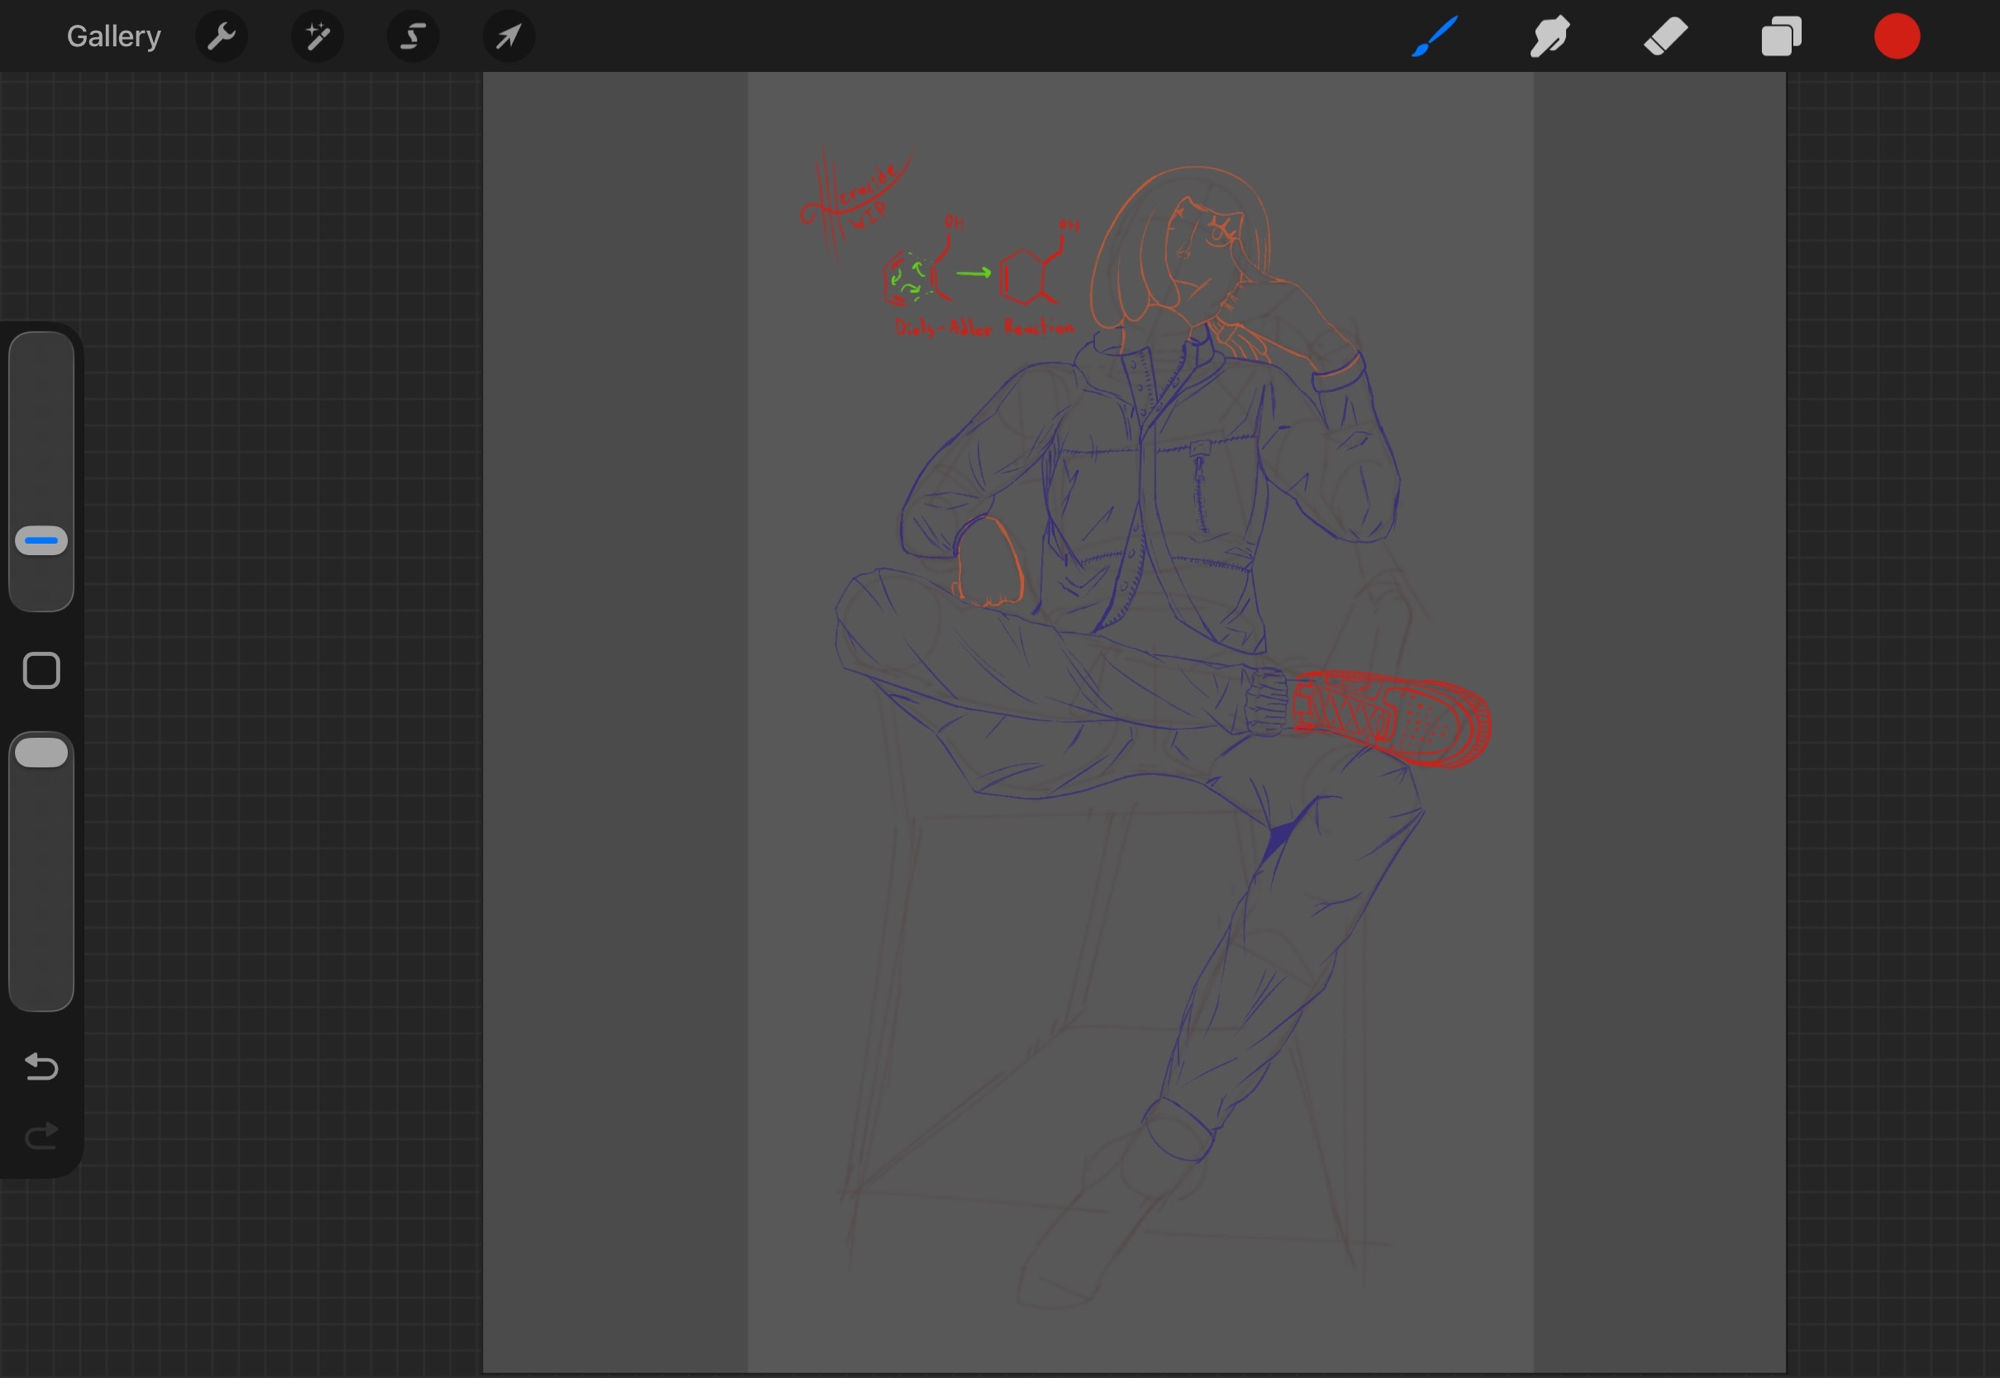Activate the Transform arrow tool
Screen dimensions: 2000x1378
click(x=508, y=37)
